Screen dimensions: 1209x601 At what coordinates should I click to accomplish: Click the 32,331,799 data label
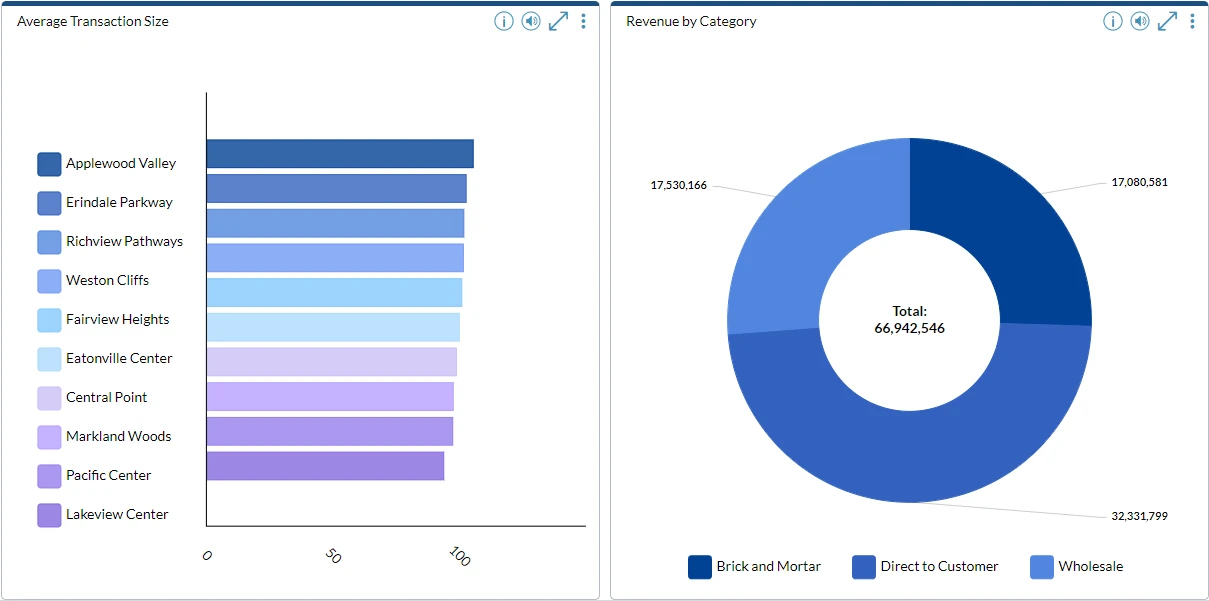tap(1139, 516)
